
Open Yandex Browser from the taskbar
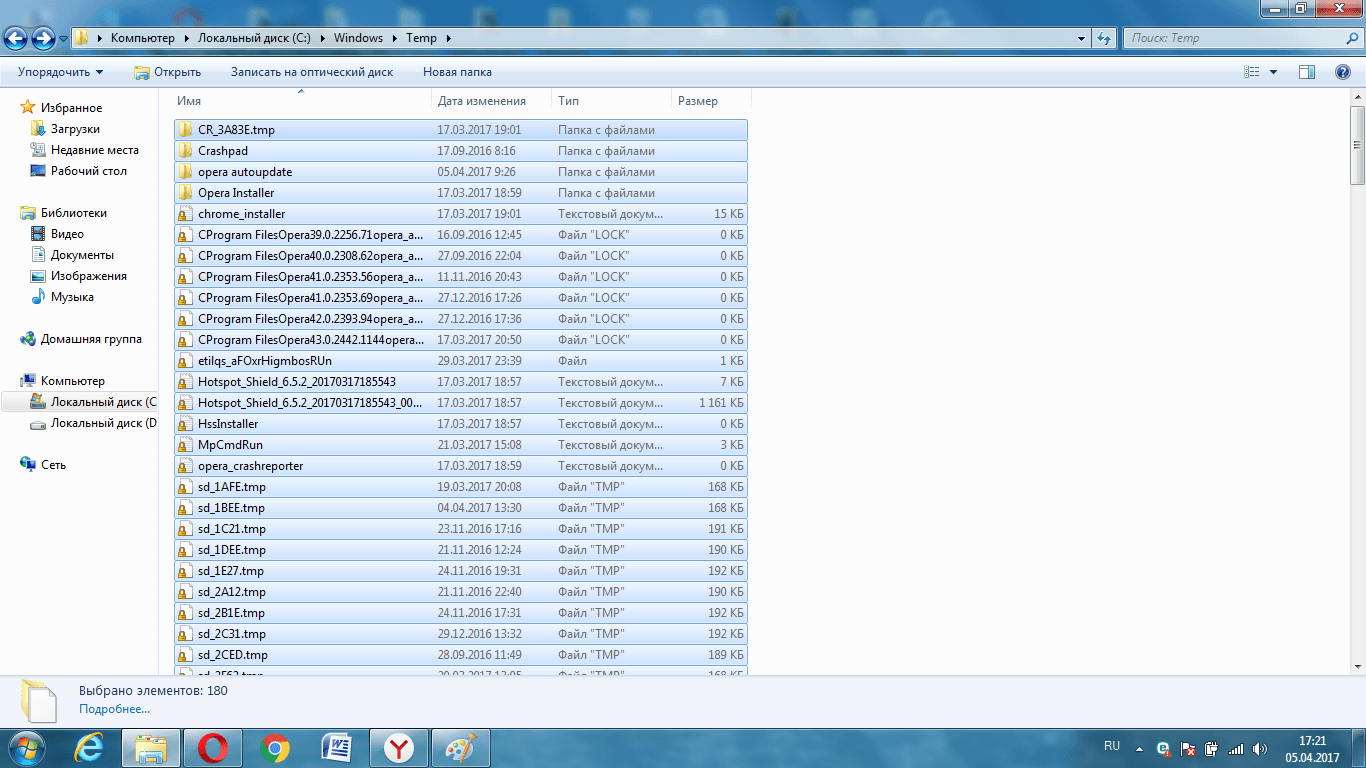point(399,747)
